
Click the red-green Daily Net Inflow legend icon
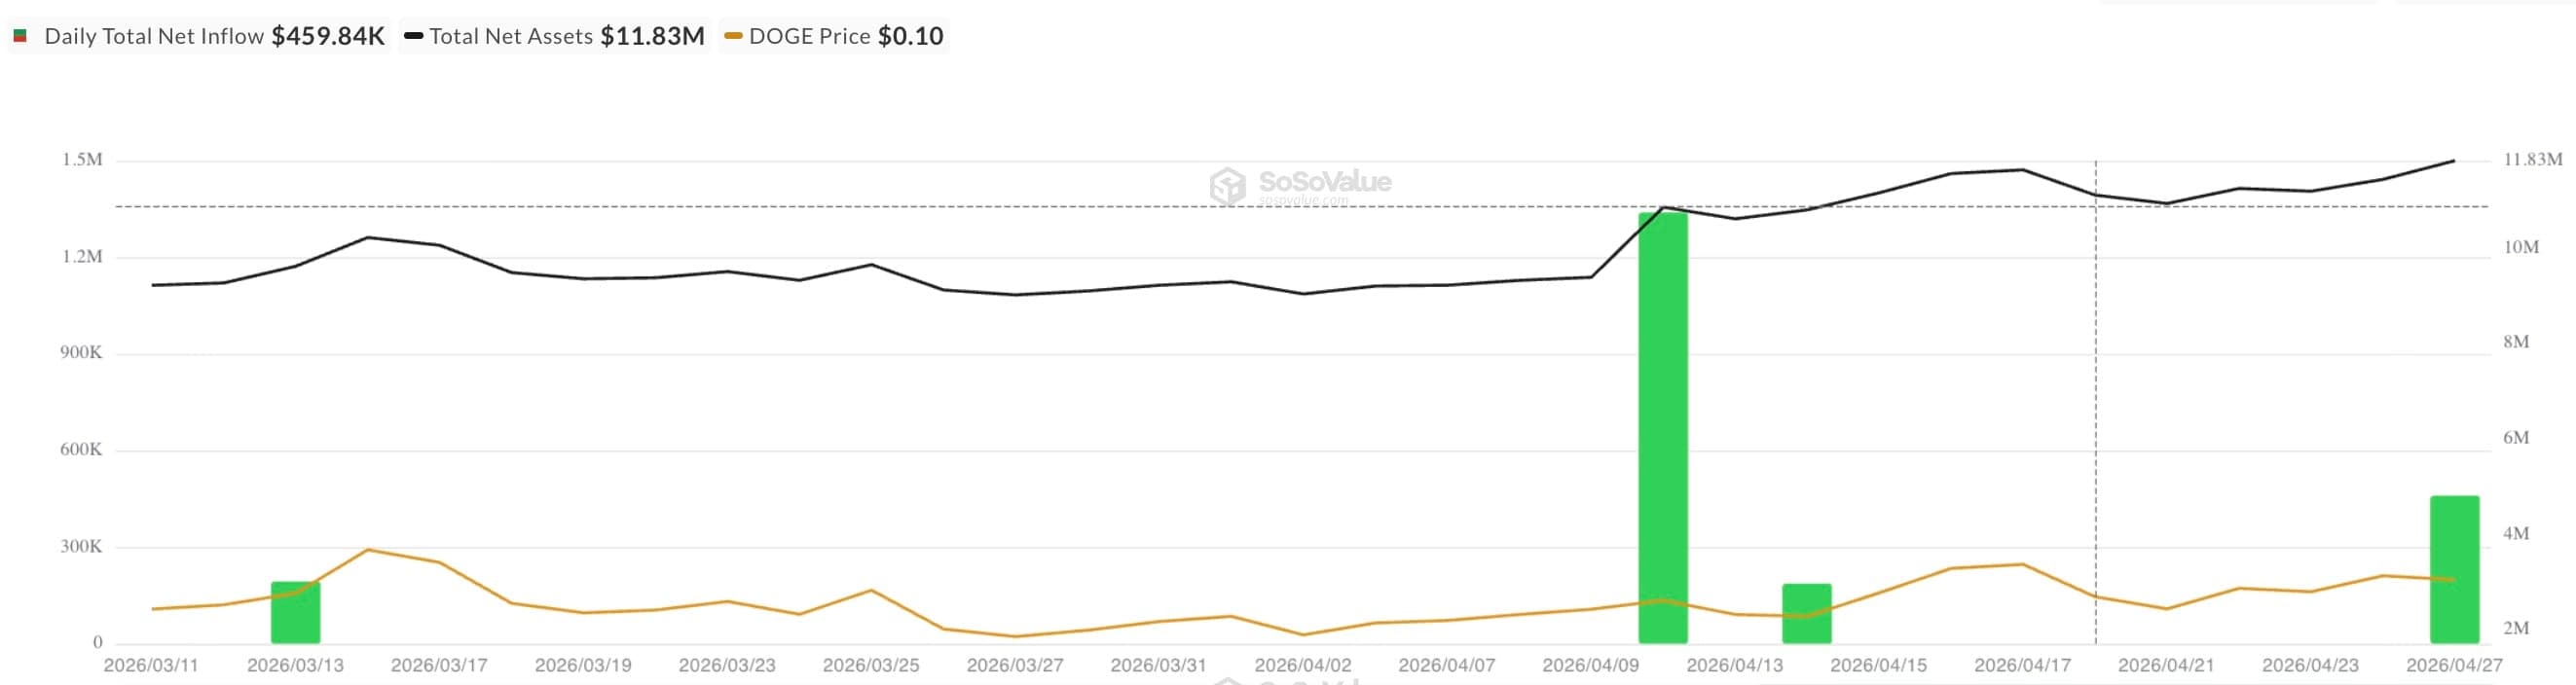pyautogui.click(x=20, y=36)
